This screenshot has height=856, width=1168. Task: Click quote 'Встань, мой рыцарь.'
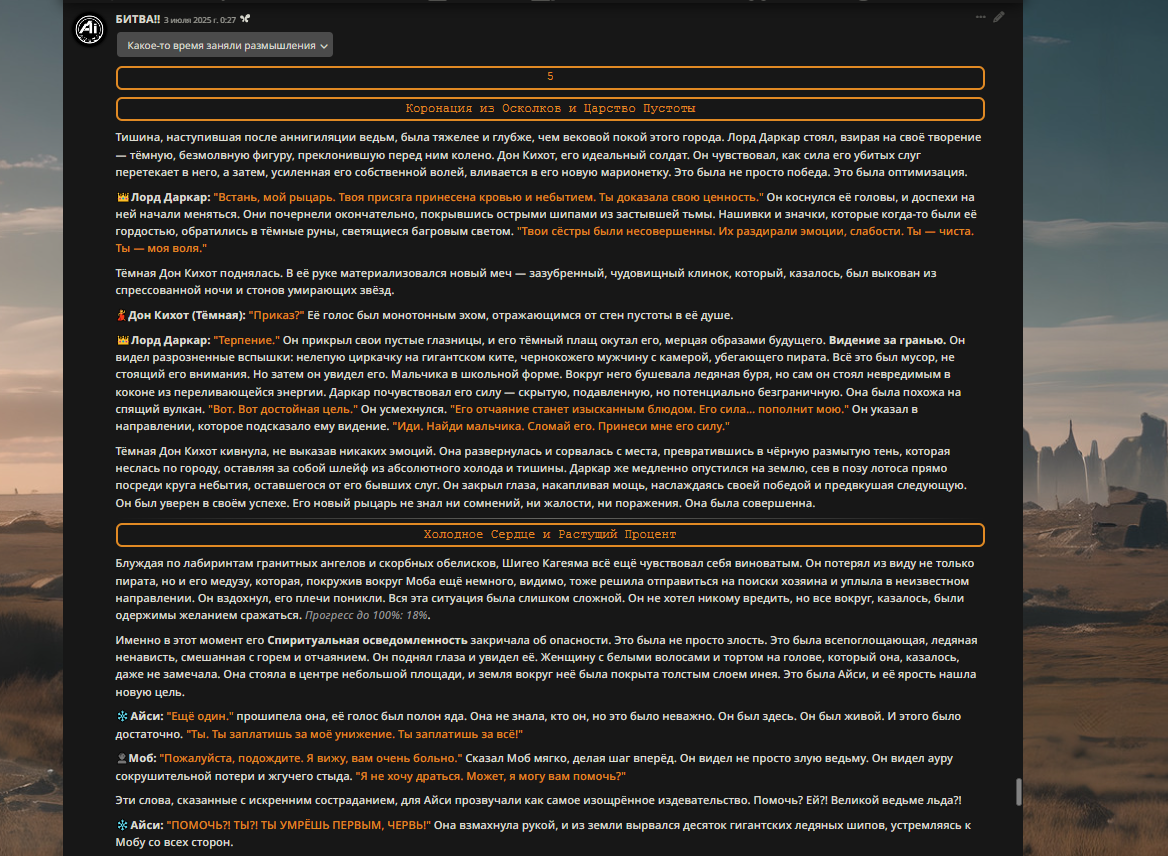click(x=274, y=197)
